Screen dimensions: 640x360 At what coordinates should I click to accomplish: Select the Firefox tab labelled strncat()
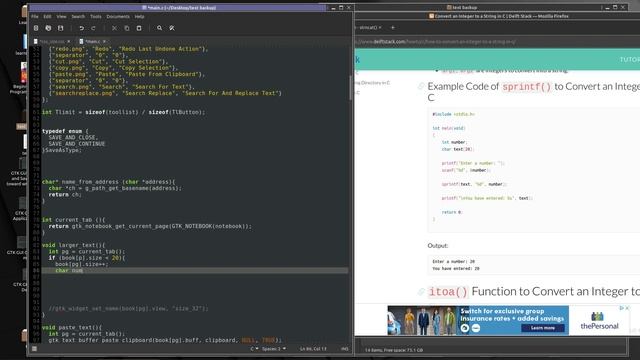[x=367, y=28]
